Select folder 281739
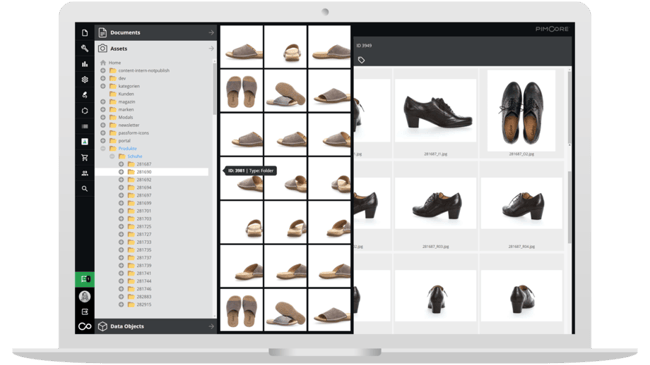This screenshot has height=365, width=650. [x=144, y=265]
